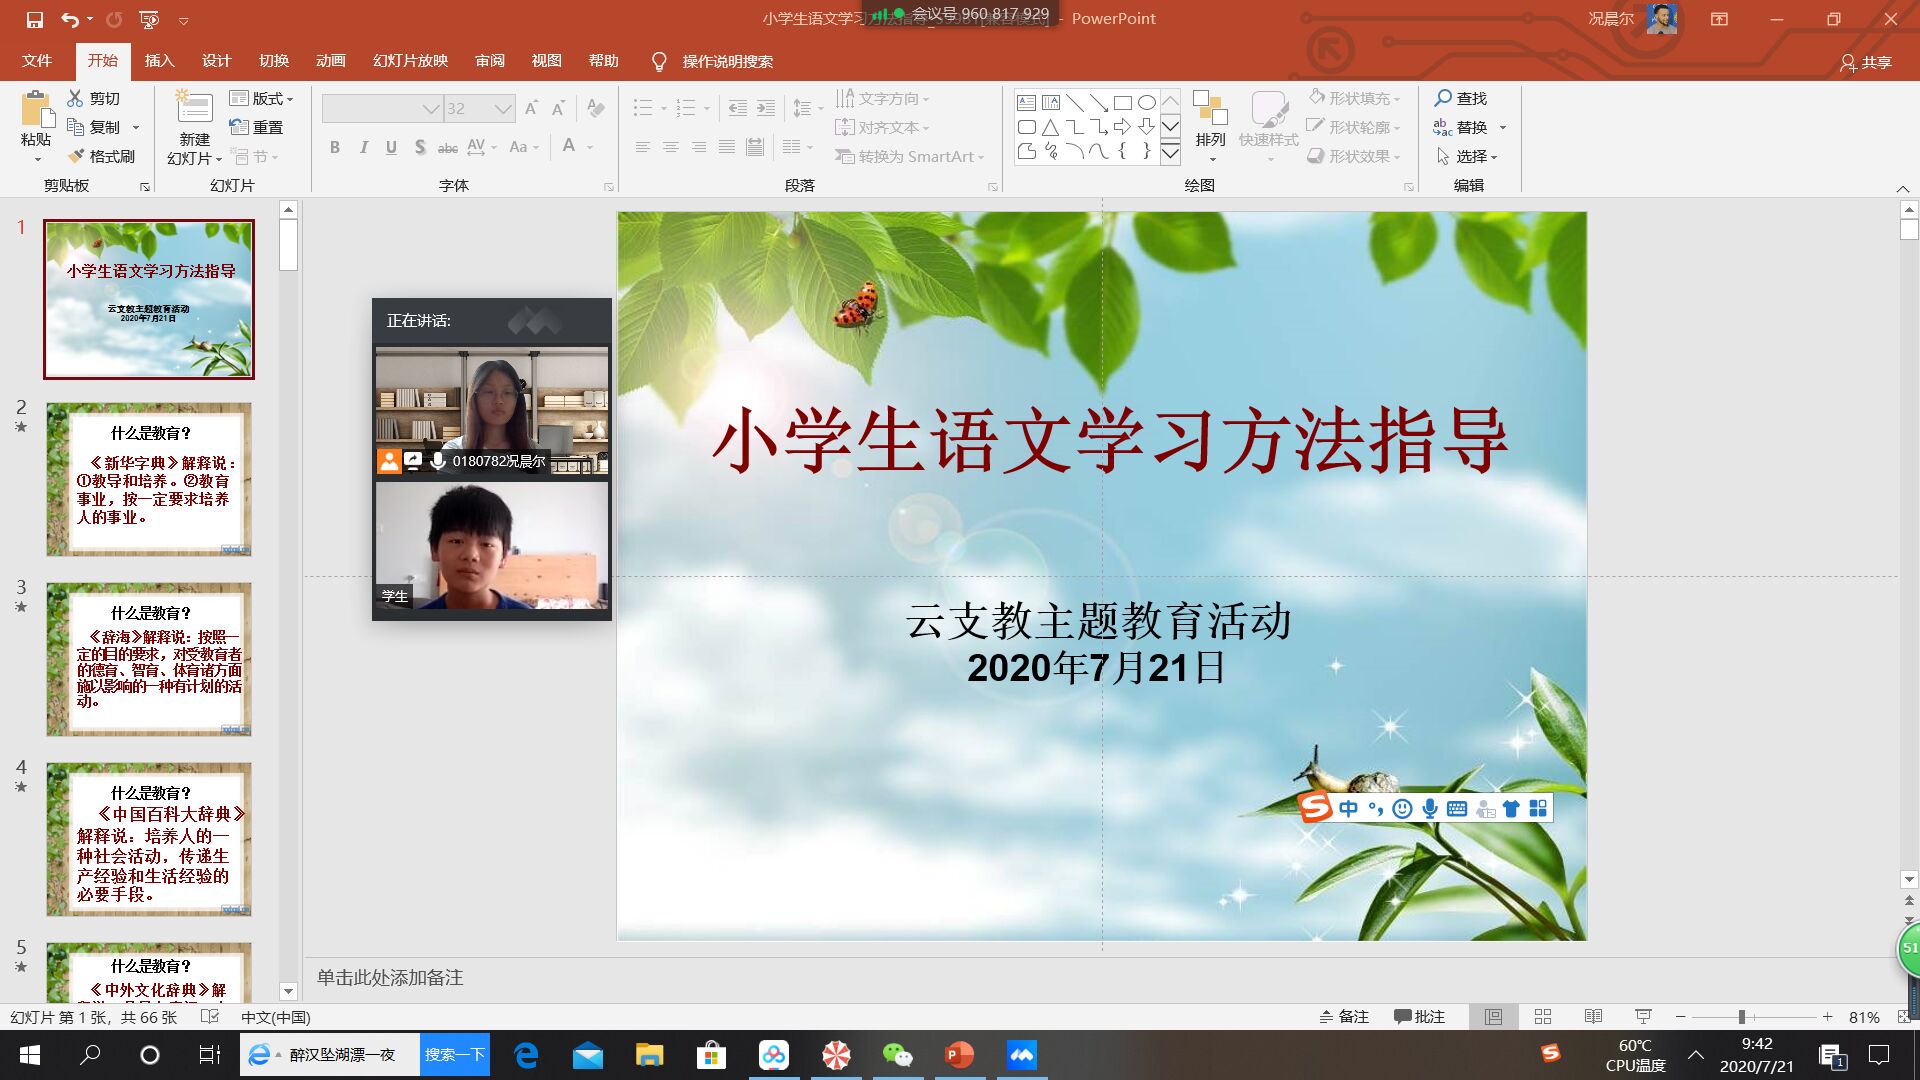This screenshot has width=1920, height=1080.
Task: Apply text shadow formatting
Action: pyautogui.click(x=420, y=147)
